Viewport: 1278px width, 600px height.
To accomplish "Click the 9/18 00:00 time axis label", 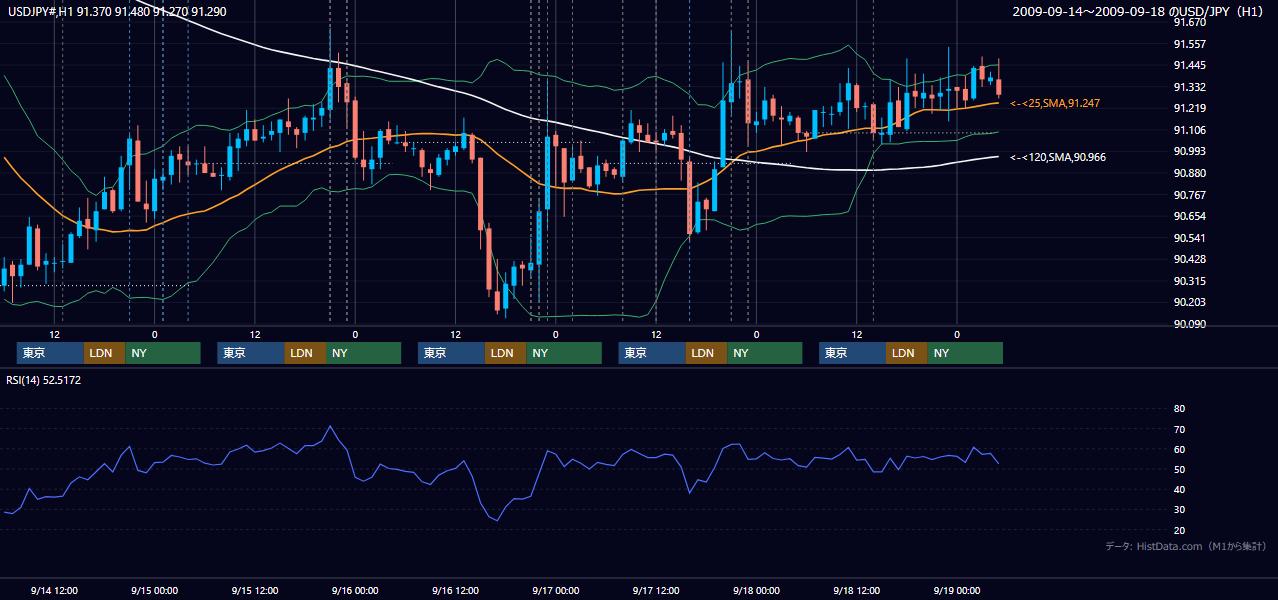I will [x=756, y=590].
